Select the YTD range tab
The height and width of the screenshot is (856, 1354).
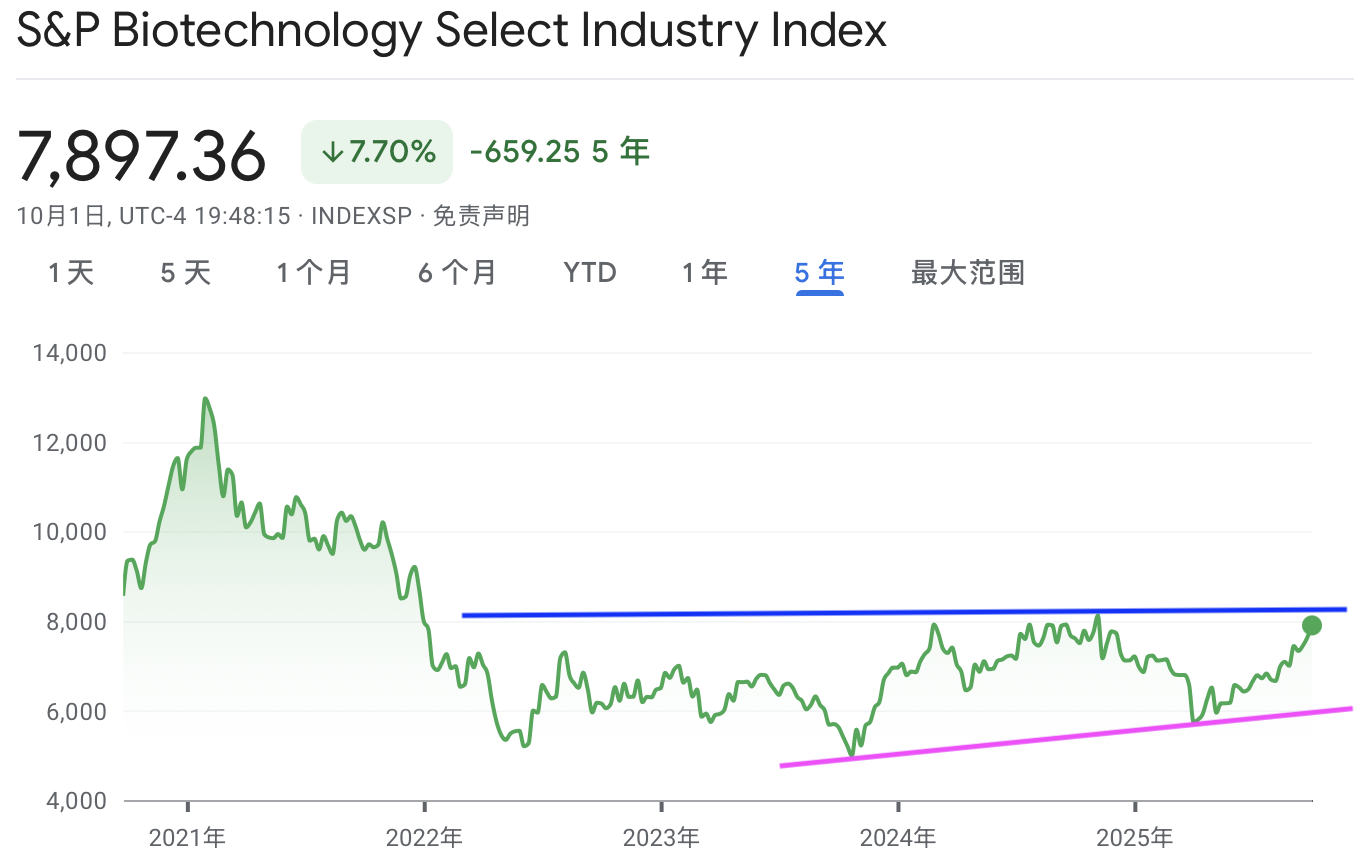coord(590,272)
